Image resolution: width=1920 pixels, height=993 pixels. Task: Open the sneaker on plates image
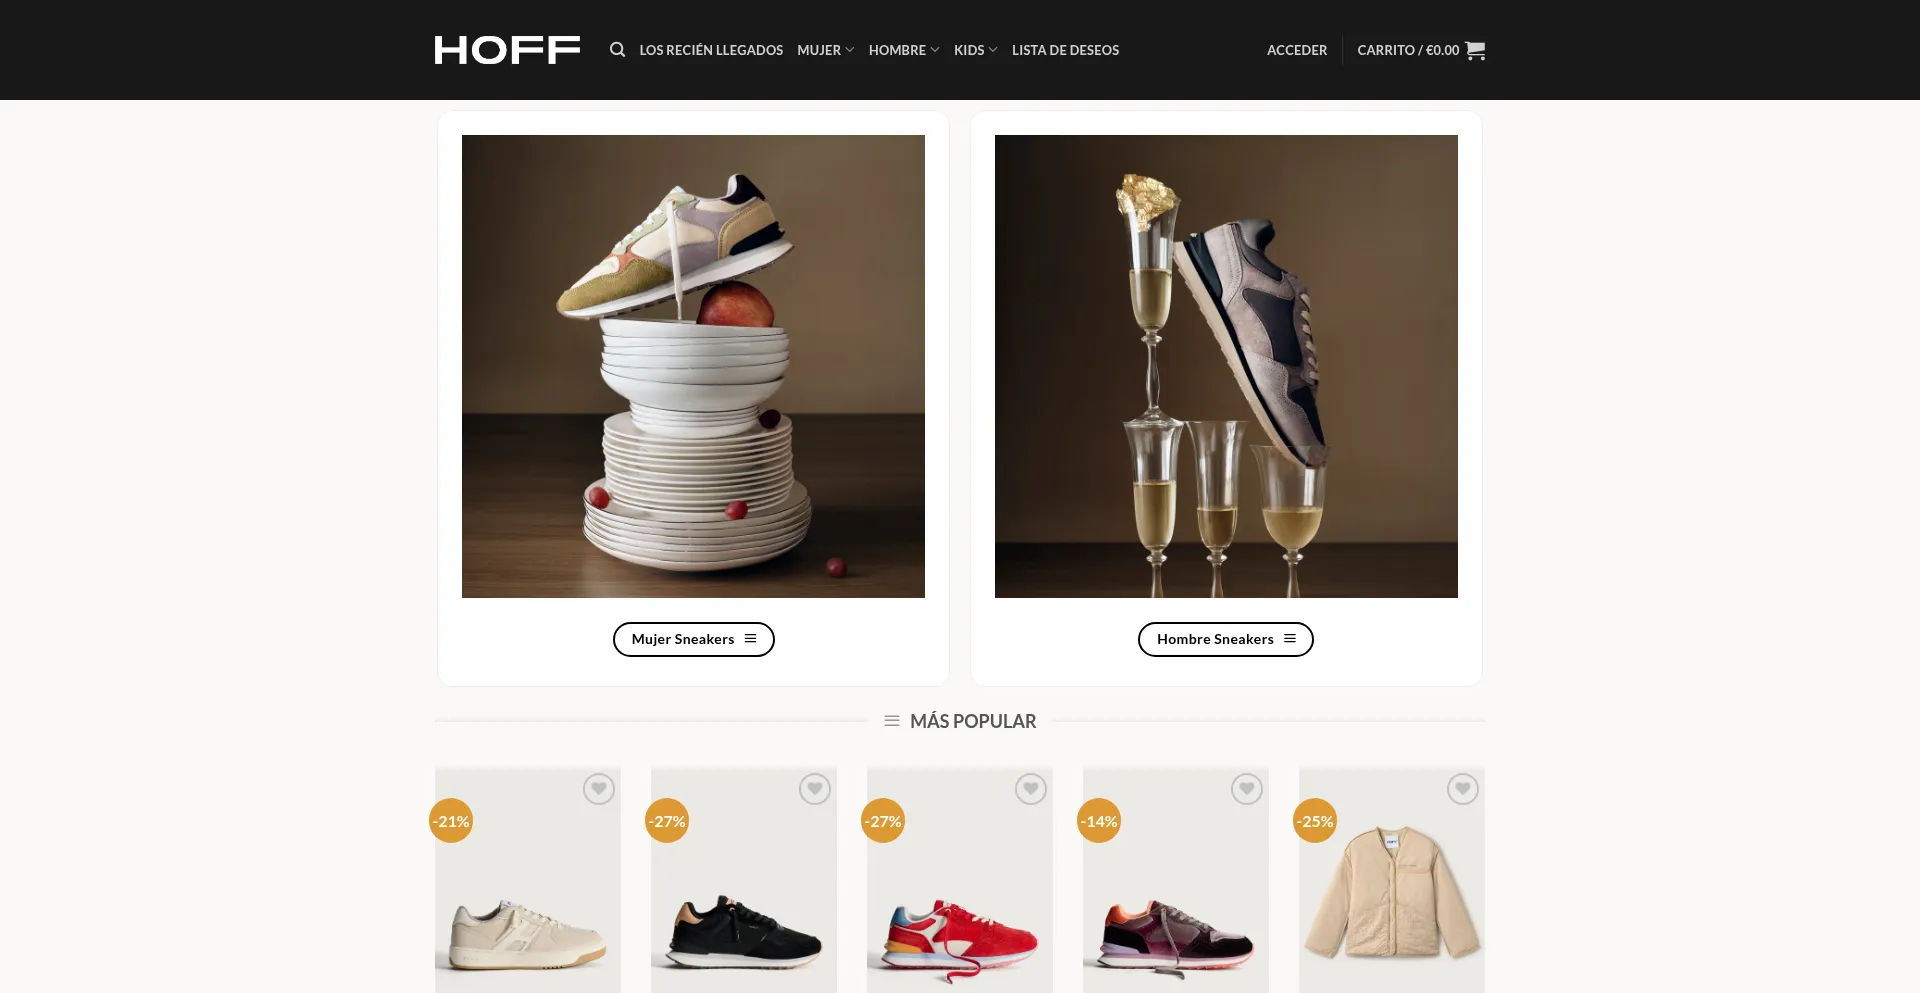[x=693, y=366]
